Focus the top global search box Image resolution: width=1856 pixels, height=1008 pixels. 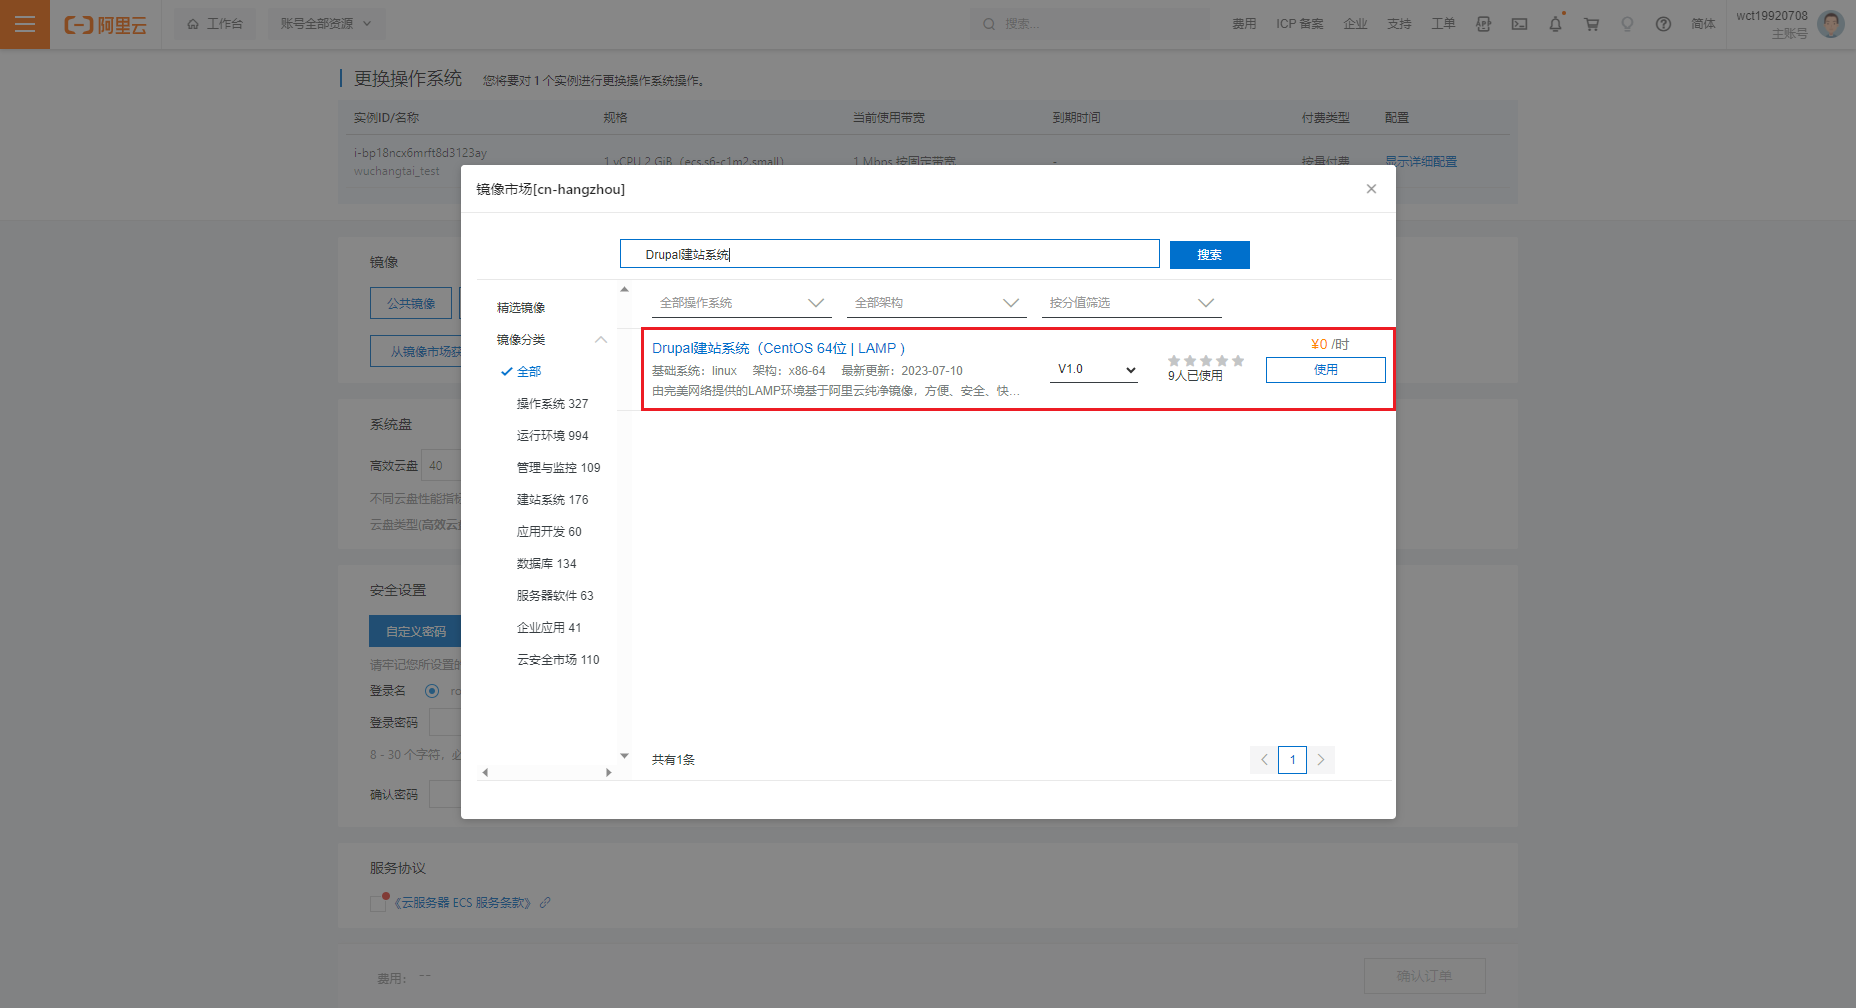point(1090,24)
